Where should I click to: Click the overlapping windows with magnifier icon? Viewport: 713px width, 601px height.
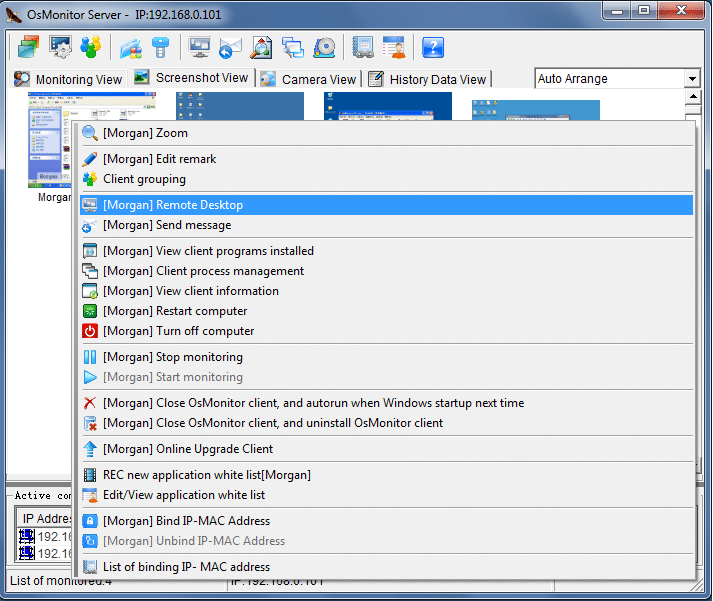pos(292,47)
